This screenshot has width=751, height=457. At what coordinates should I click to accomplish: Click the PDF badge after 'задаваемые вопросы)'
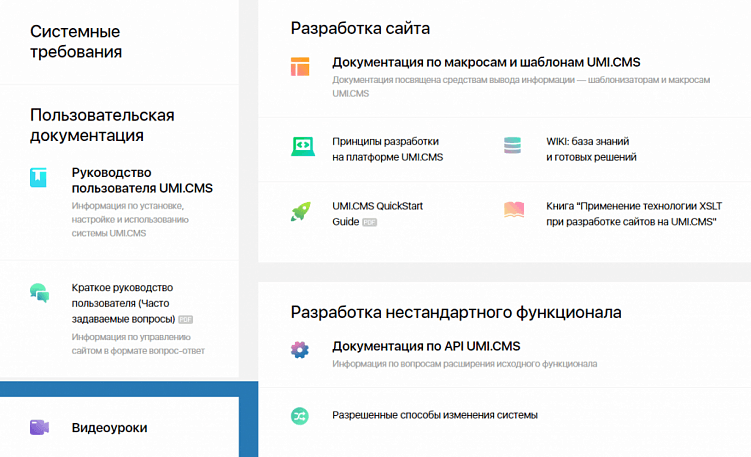[185, 320]
